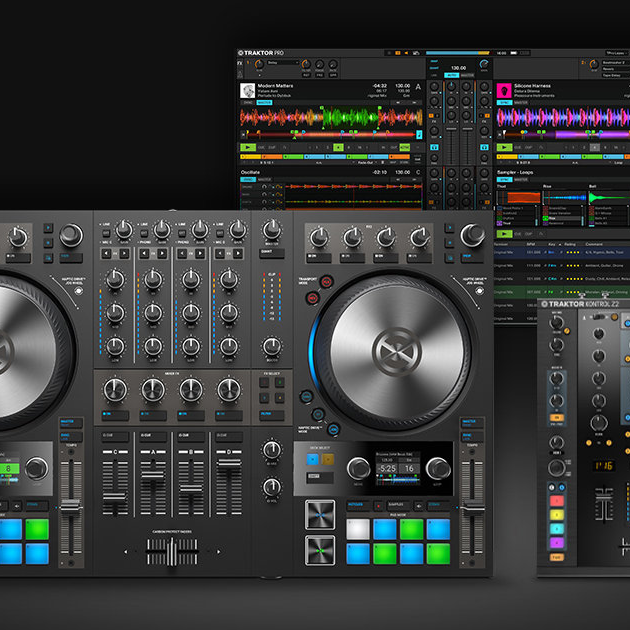Open the Tape Delay effect dropdown

click(x=616, y=75)
